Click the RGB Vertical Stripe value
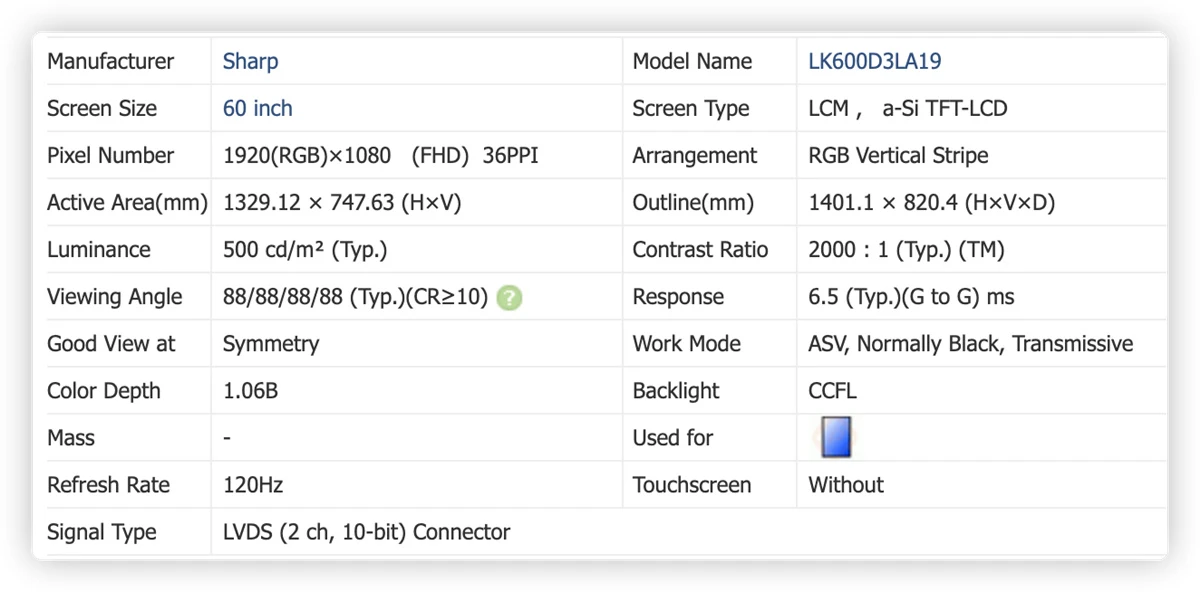 tap(898, 155)
